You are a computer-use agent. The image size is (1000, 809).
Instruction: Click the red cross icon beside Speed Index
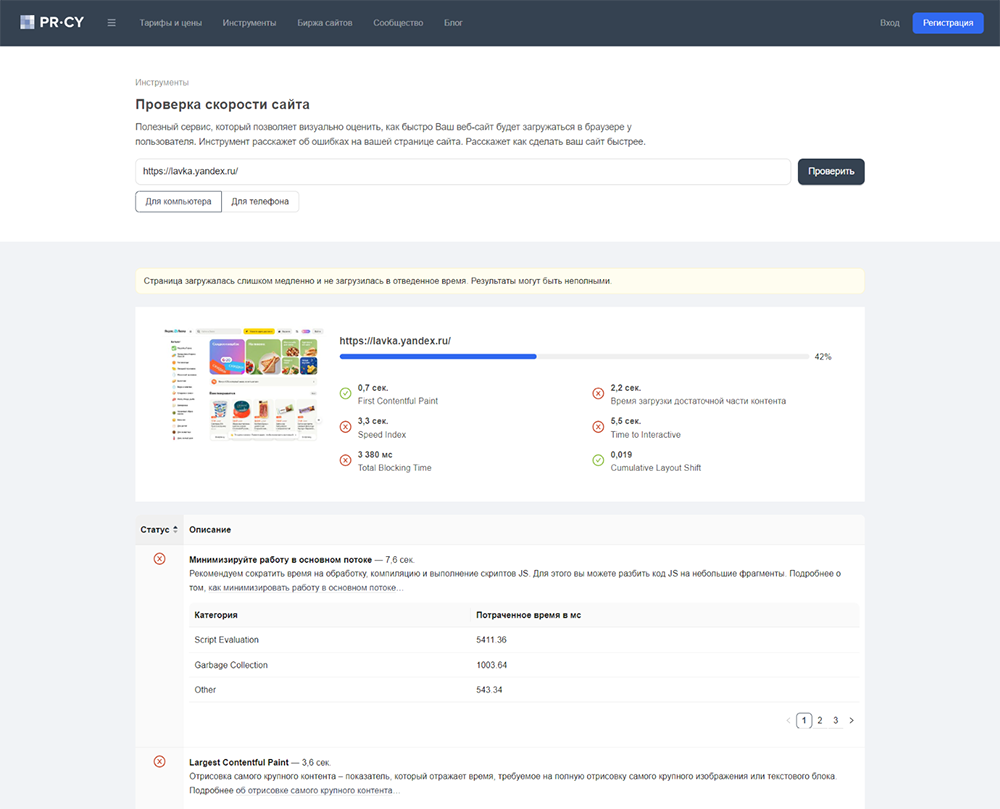coord(345,427)
